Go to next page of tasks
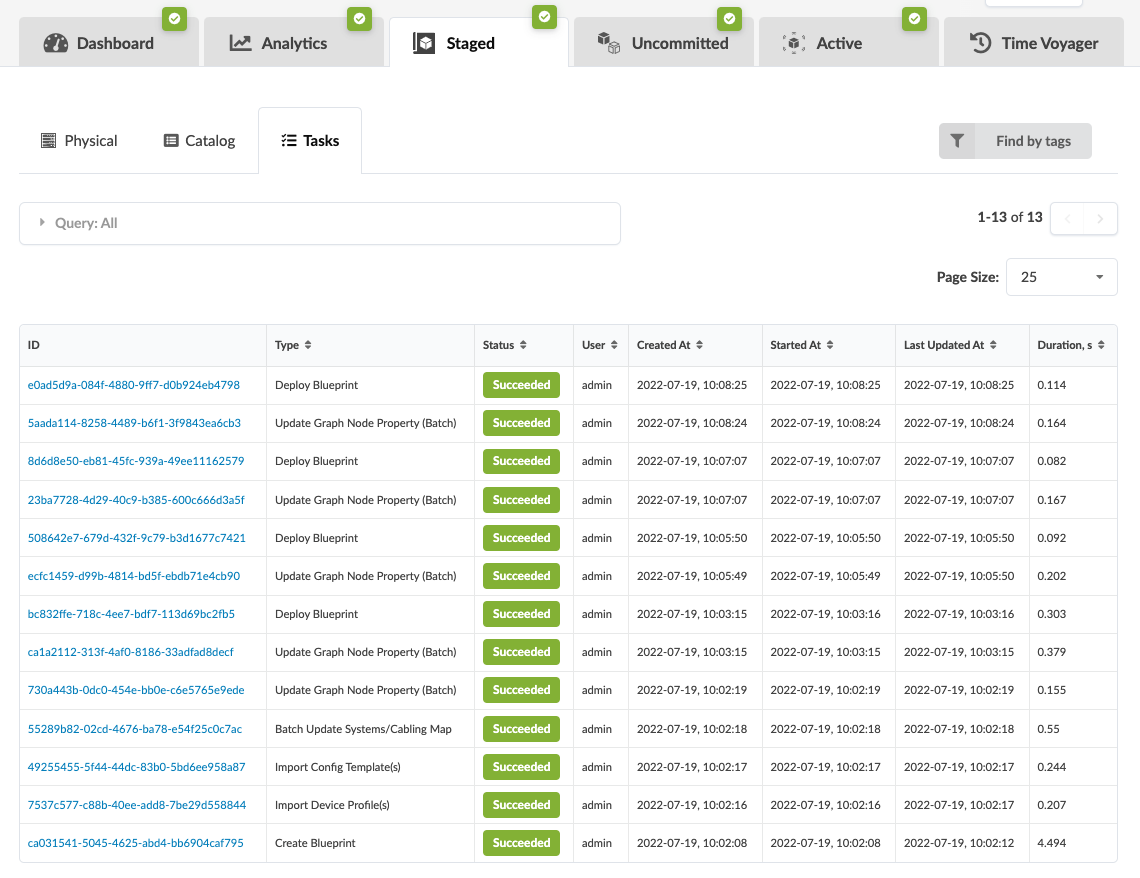Screen dimensions: 1140x878 1100,218
